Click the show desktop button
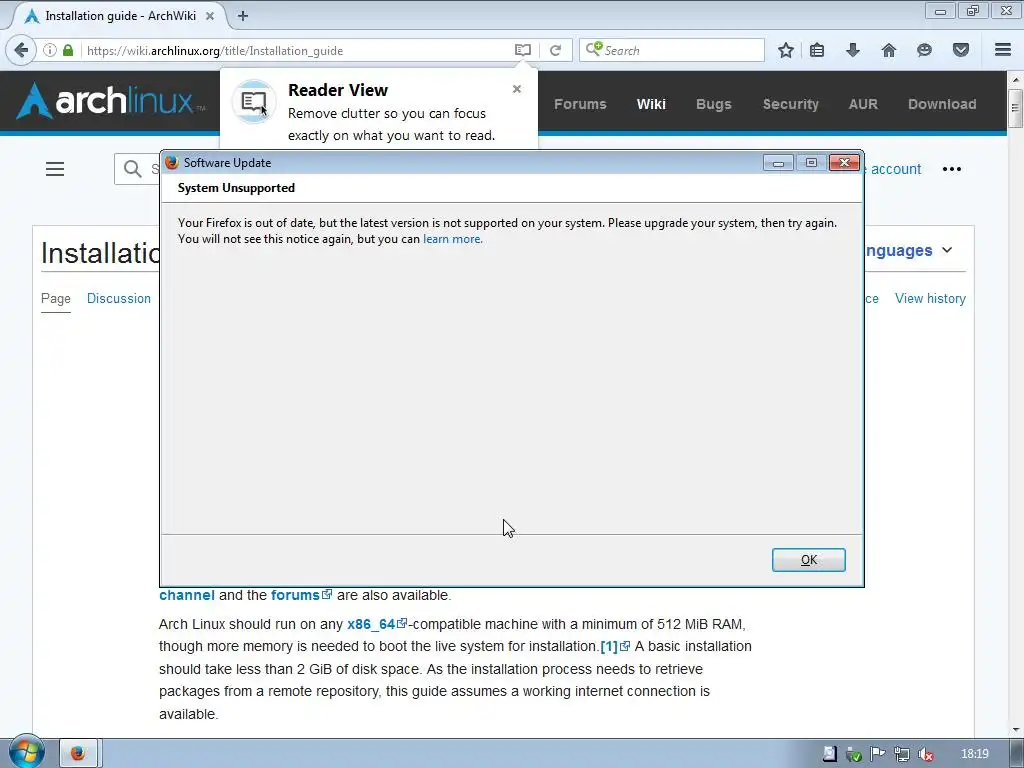This screenshot has height=768, width=1024. 1017,753
